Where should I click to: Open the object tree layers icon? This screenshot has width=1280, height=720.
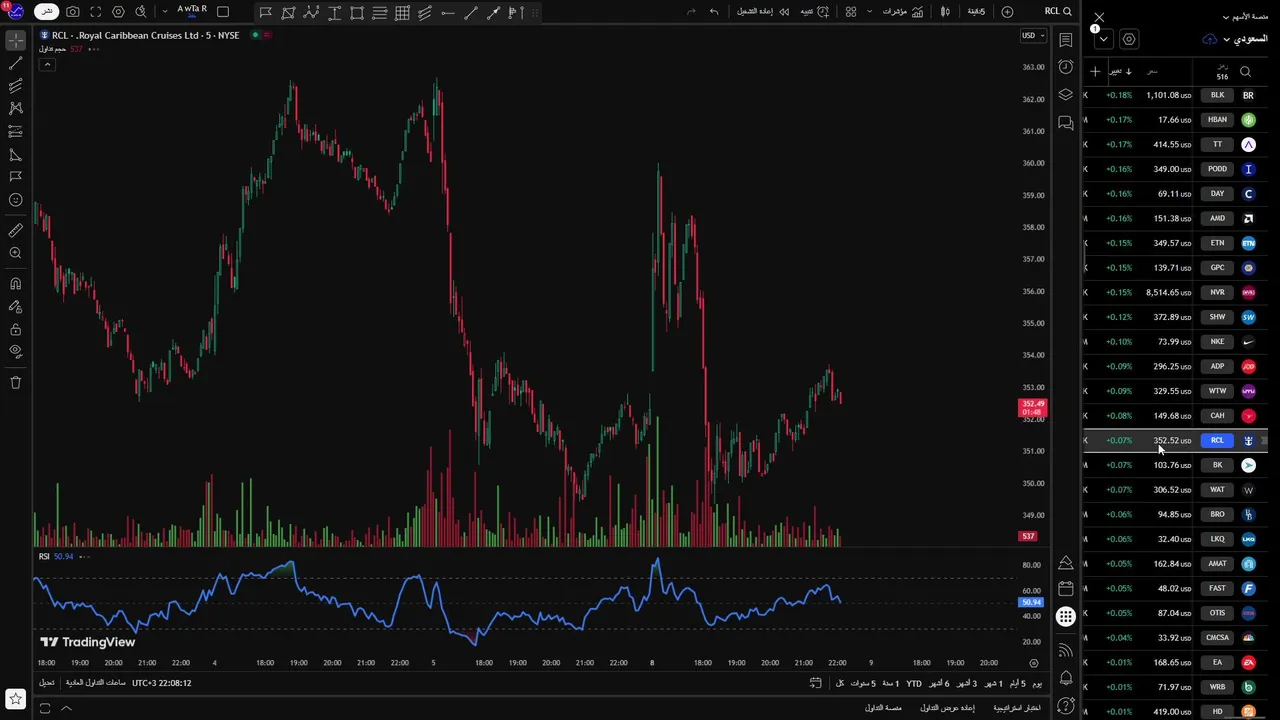[x=1066, y=95]
